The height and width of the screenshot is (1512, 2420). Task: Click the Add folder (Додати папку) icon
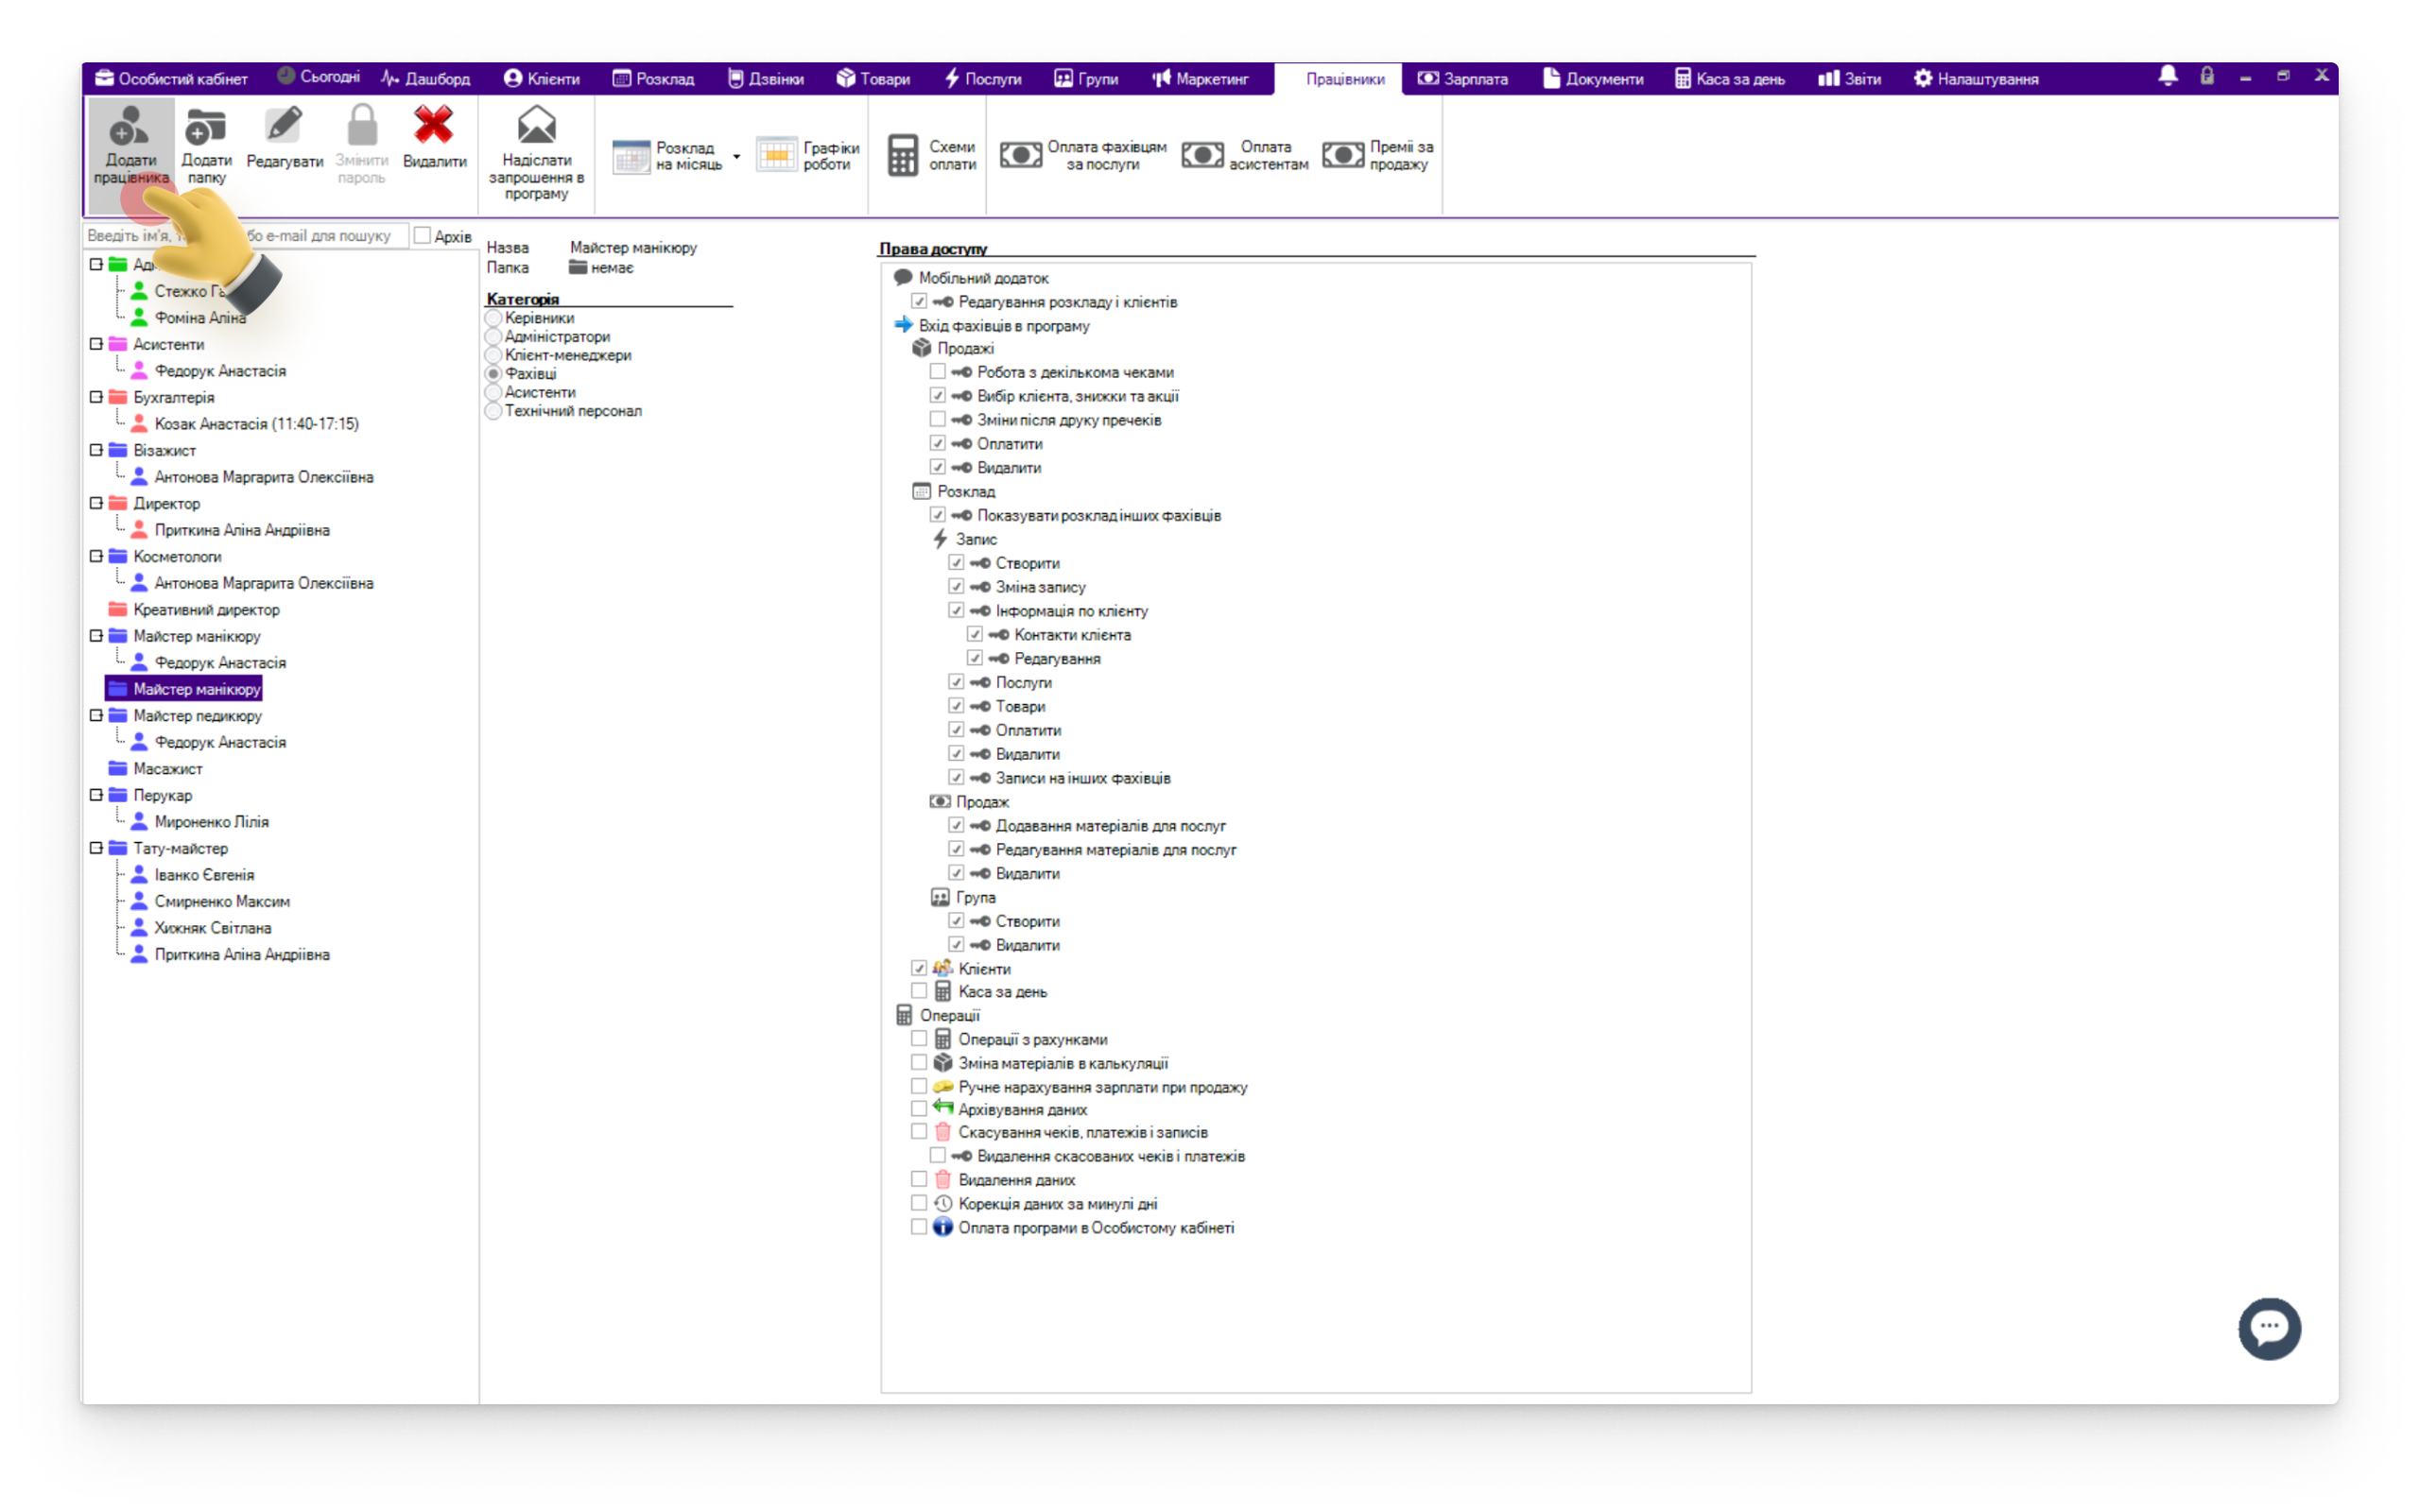pyautogui.click(x=206, y=127)
